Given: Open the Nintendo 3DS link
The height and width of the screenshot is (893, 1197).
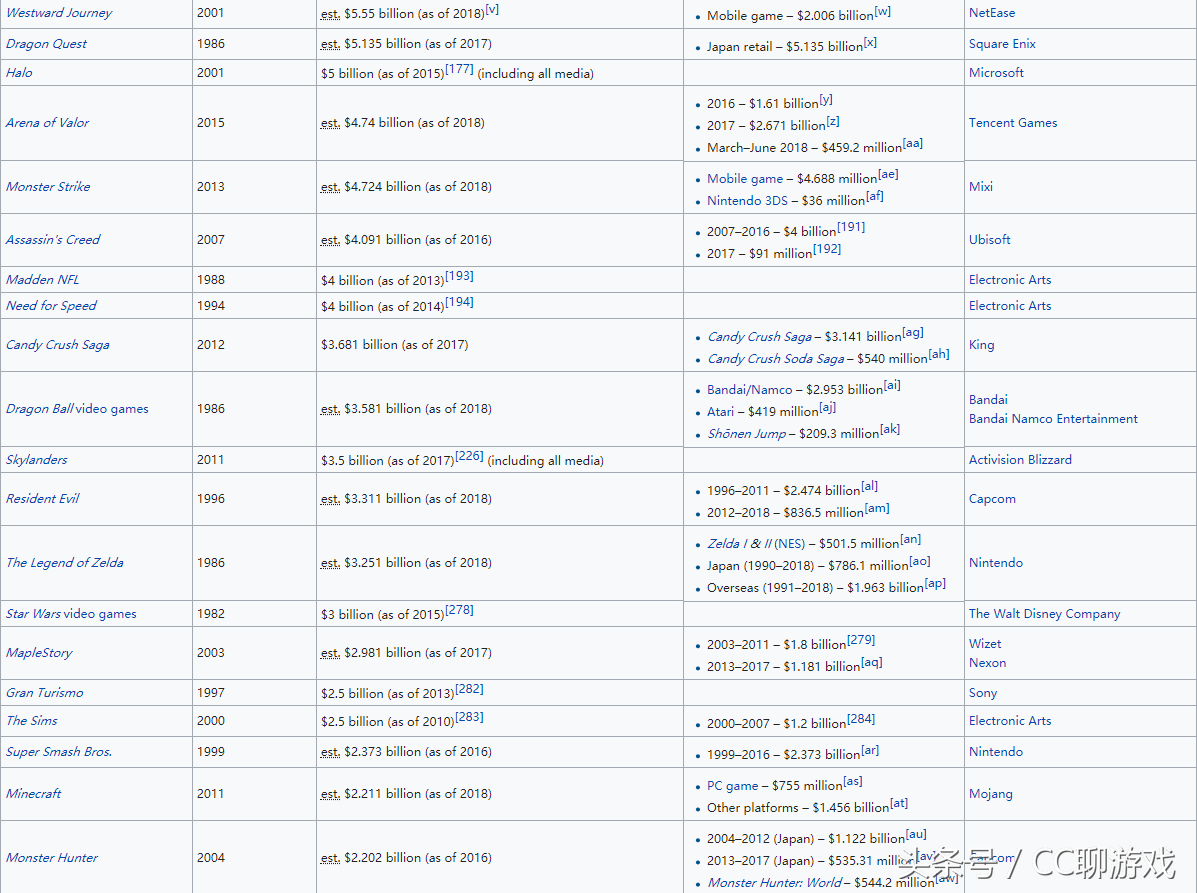Looking at the screenshot, I should point(747,201).
